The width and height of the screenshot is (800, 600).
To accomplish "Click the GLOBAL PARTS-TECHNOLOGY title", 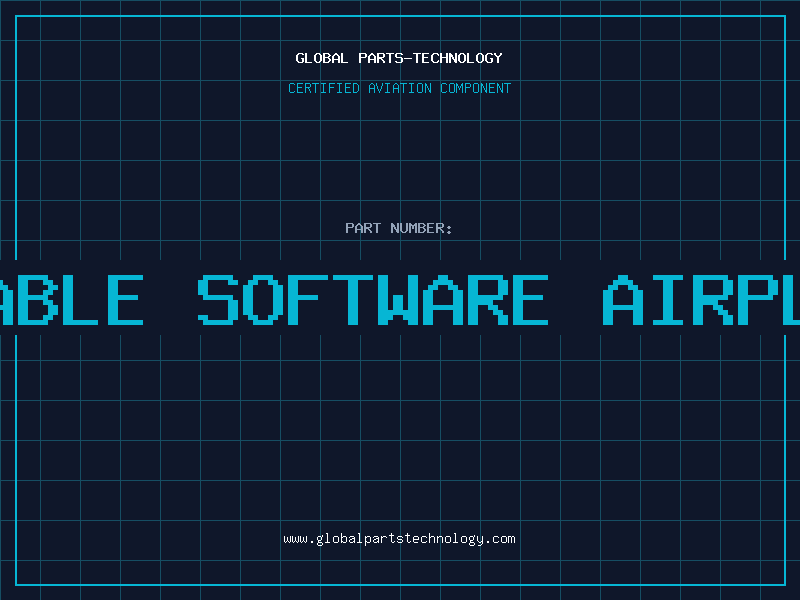I will (x=399, y=58).
